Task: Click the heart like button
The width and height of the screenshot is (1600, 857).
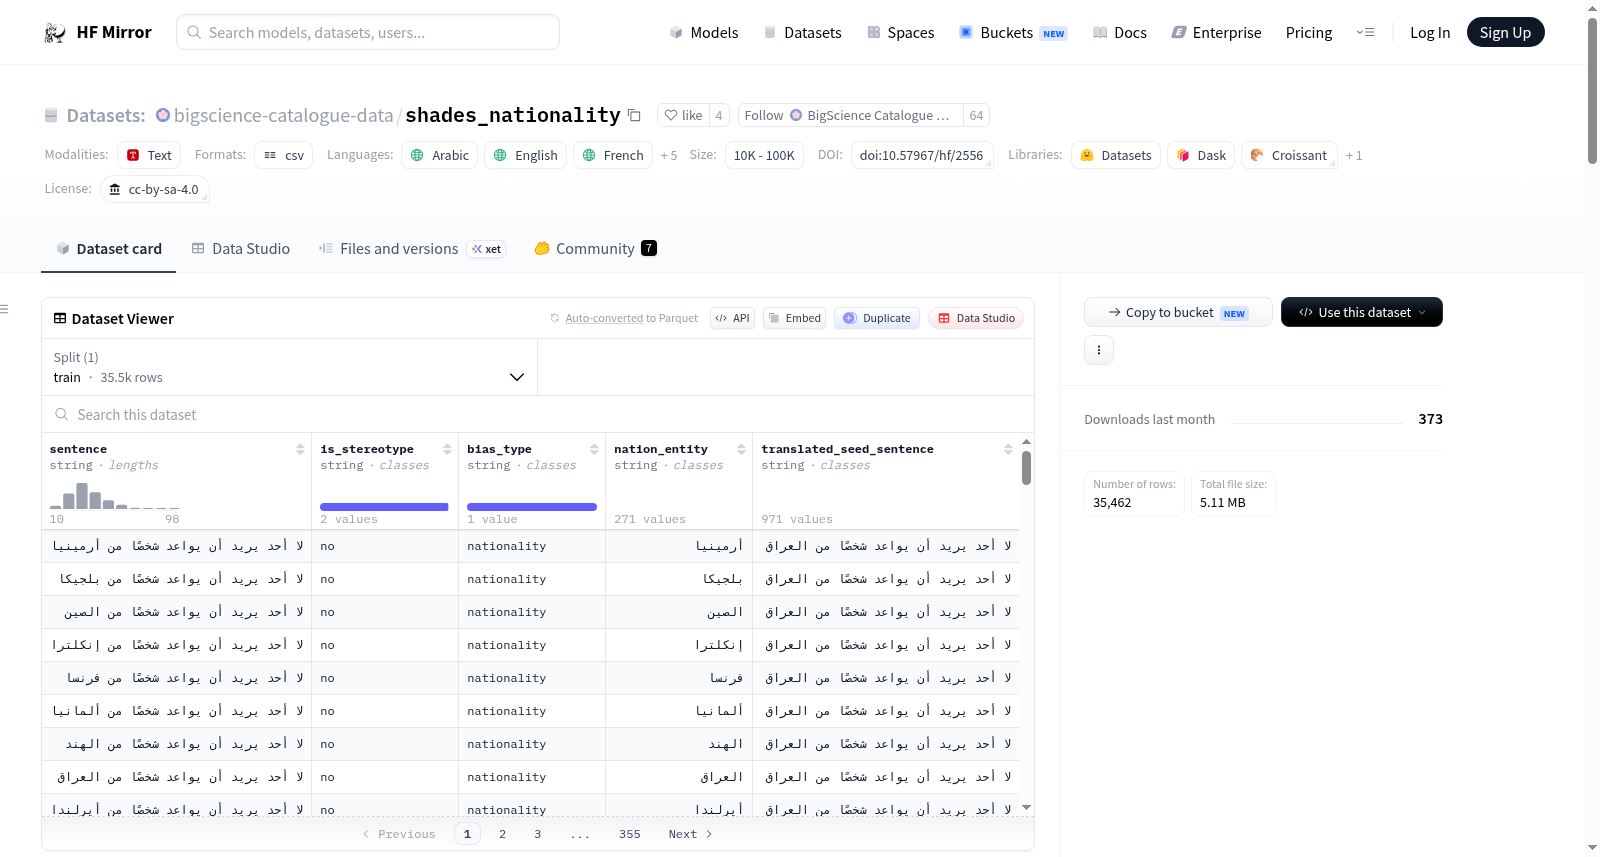Action: [683, 116]
